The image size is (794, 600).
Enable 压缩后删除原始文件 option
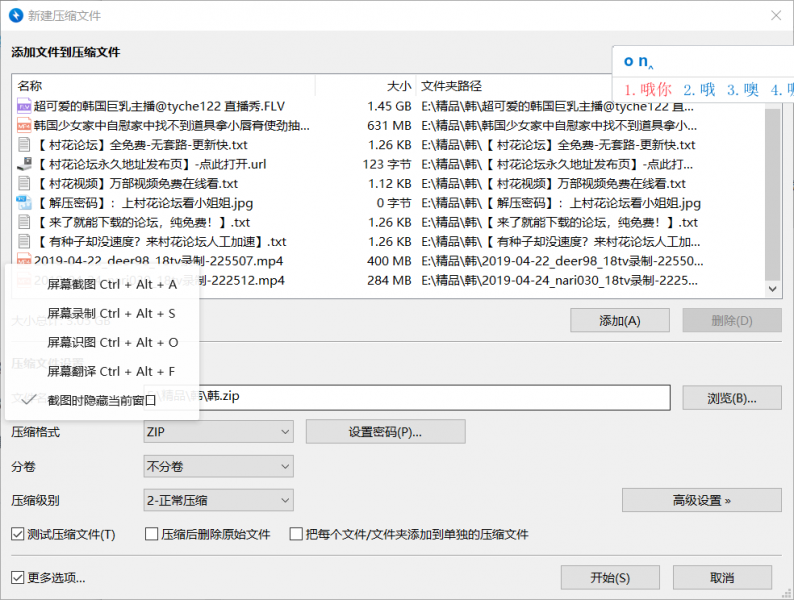pos(152,534)
